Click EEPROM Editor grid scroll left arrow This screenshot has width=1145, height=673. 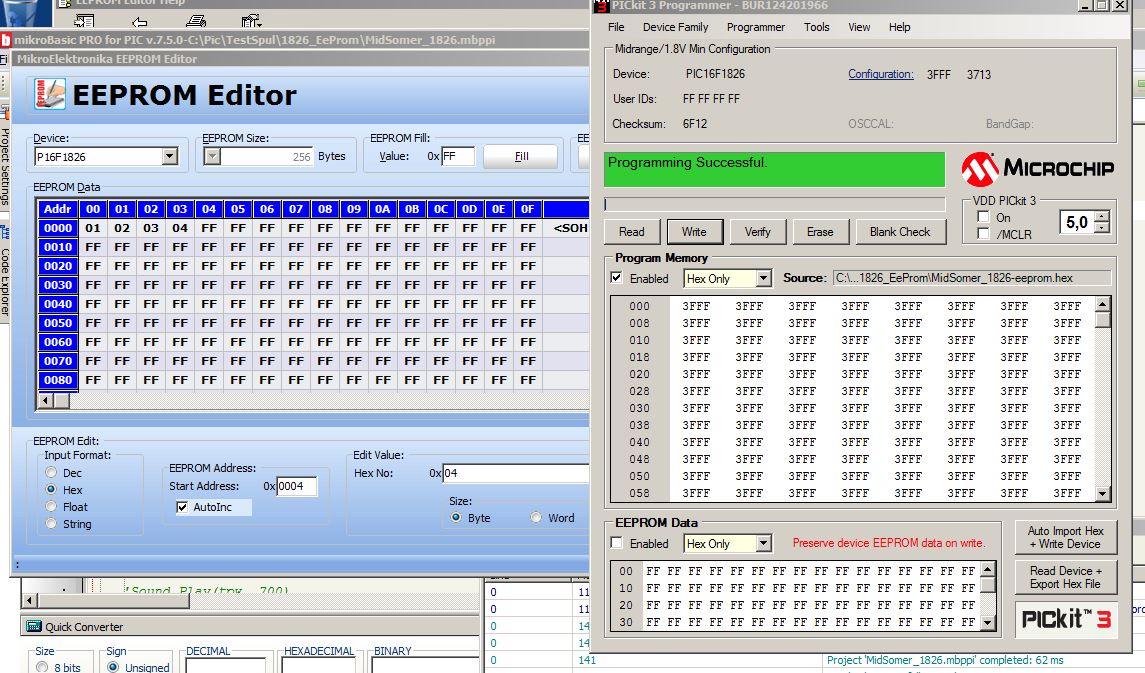point(45,400)
